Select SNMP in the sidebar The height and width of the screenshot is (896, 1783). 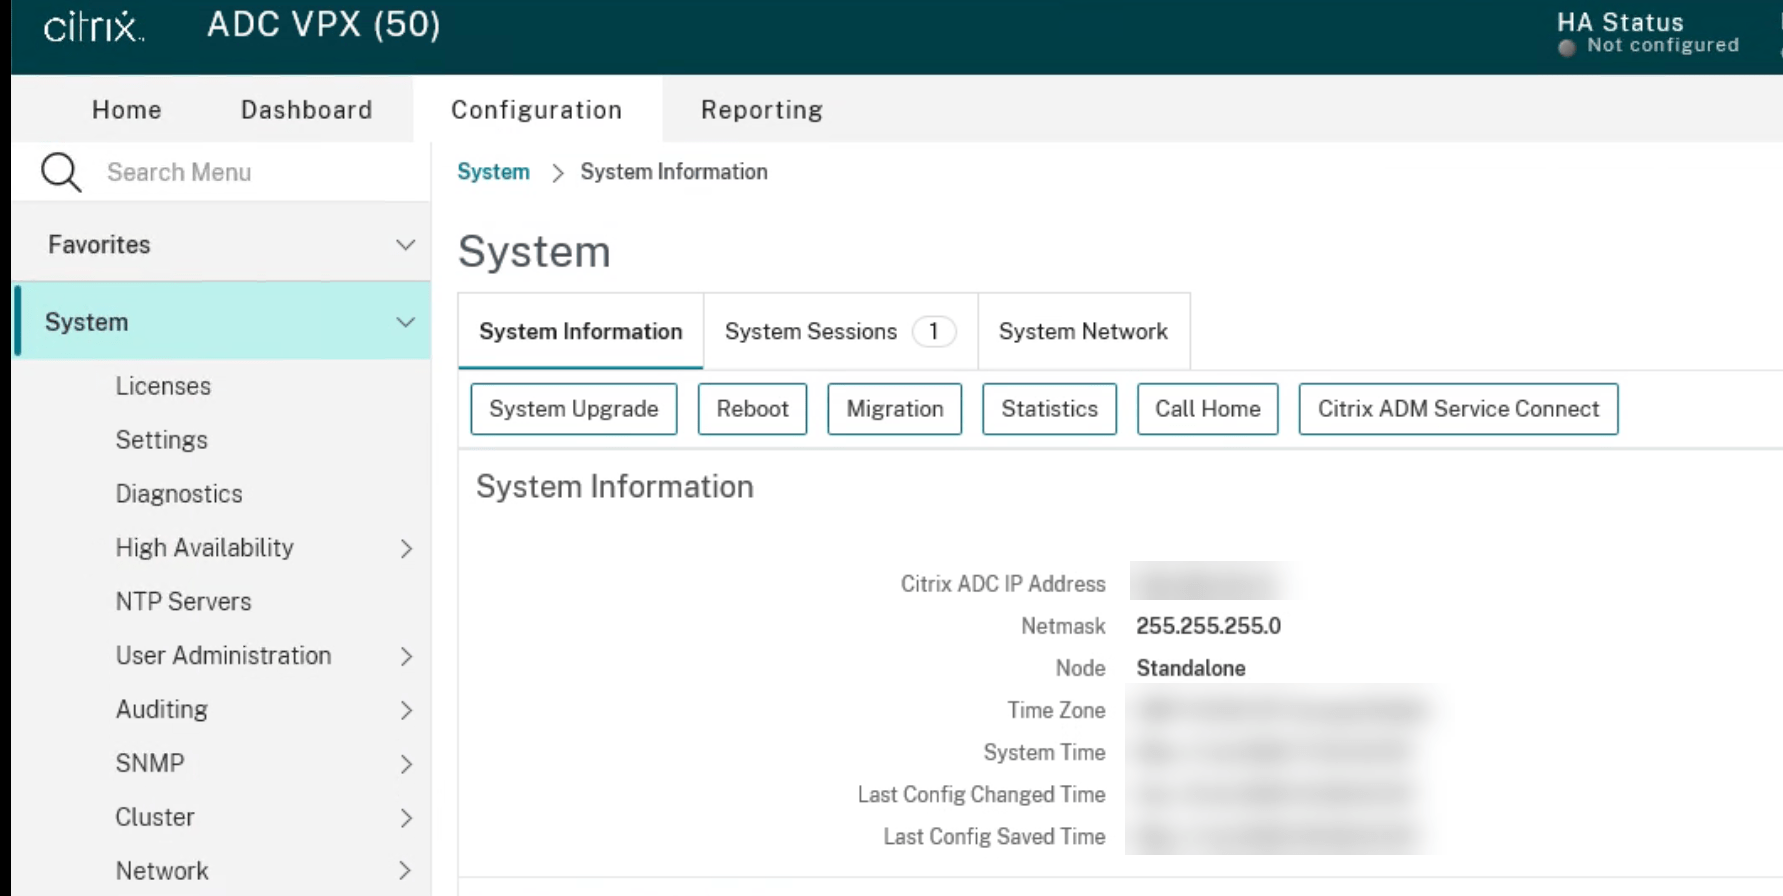pos(150,764)
